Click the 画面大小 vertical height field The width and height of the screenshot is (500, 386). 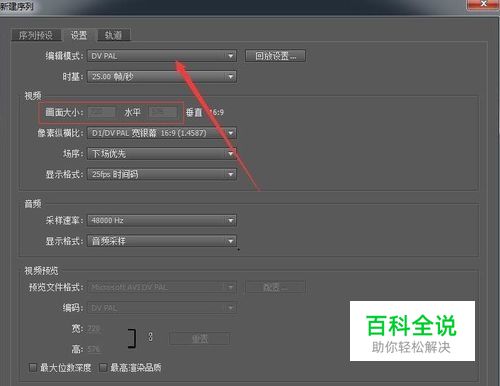tap(163, 112)
